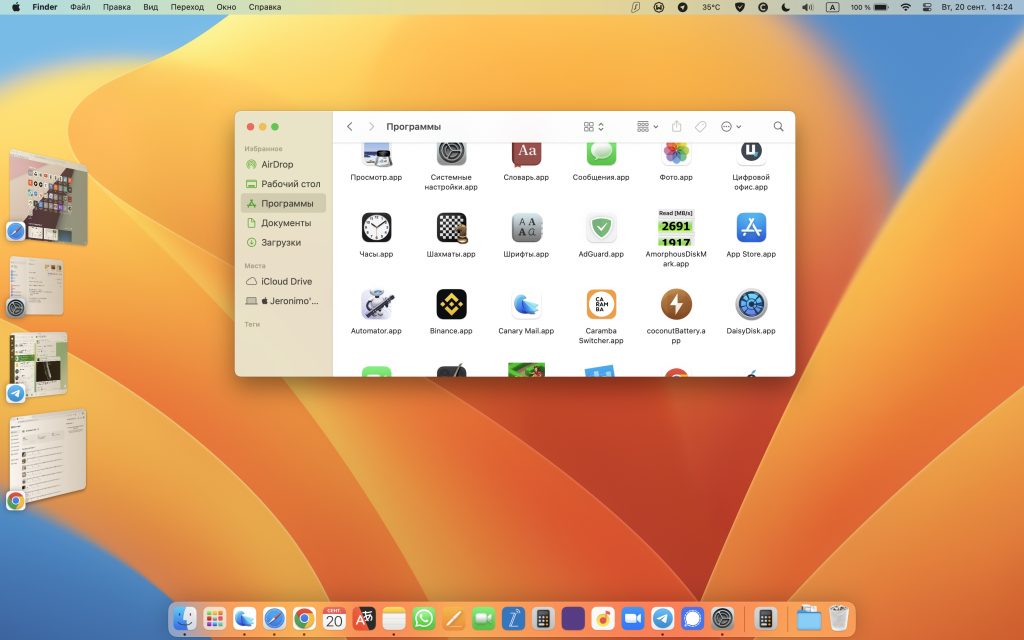This screenshot has width=1024, height=640.
Task: Go back using the toolbar back arrow
Action: (349, 127)
